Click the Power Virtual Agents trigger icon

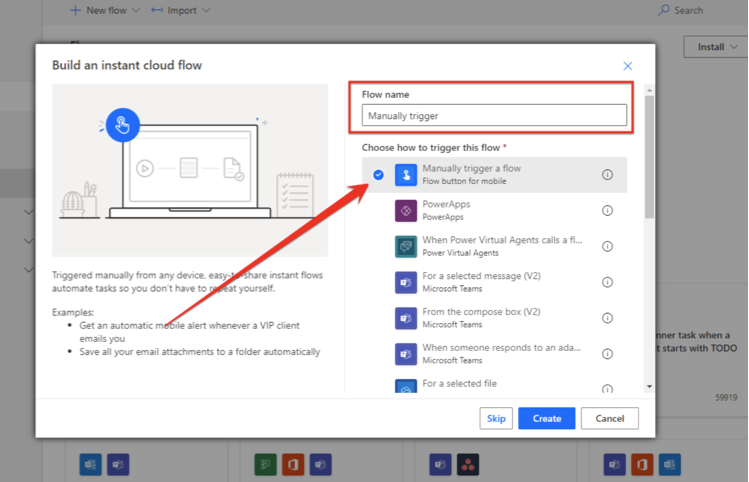pyautogui.click(x=406, y=246)
